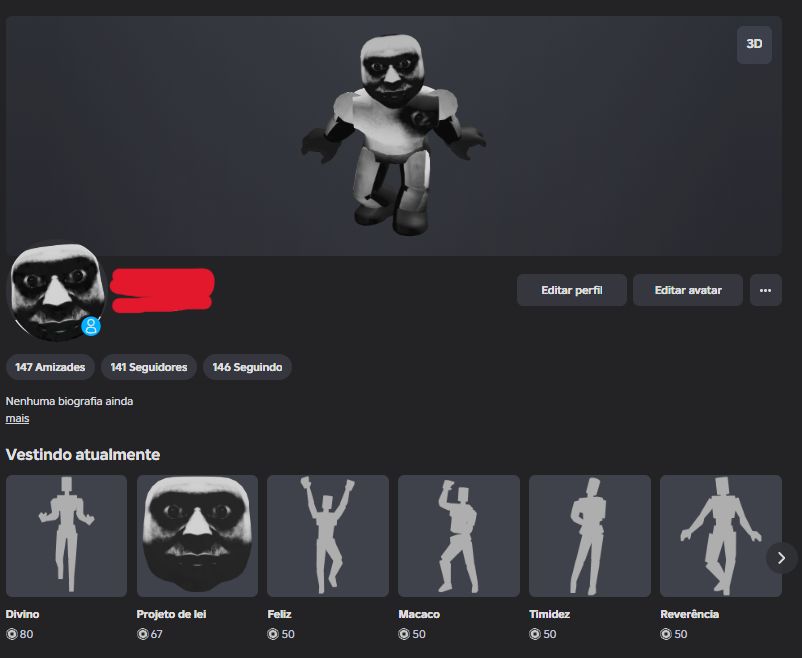
Task: Expand the biography with the mais link
Action: pos(17,419)
